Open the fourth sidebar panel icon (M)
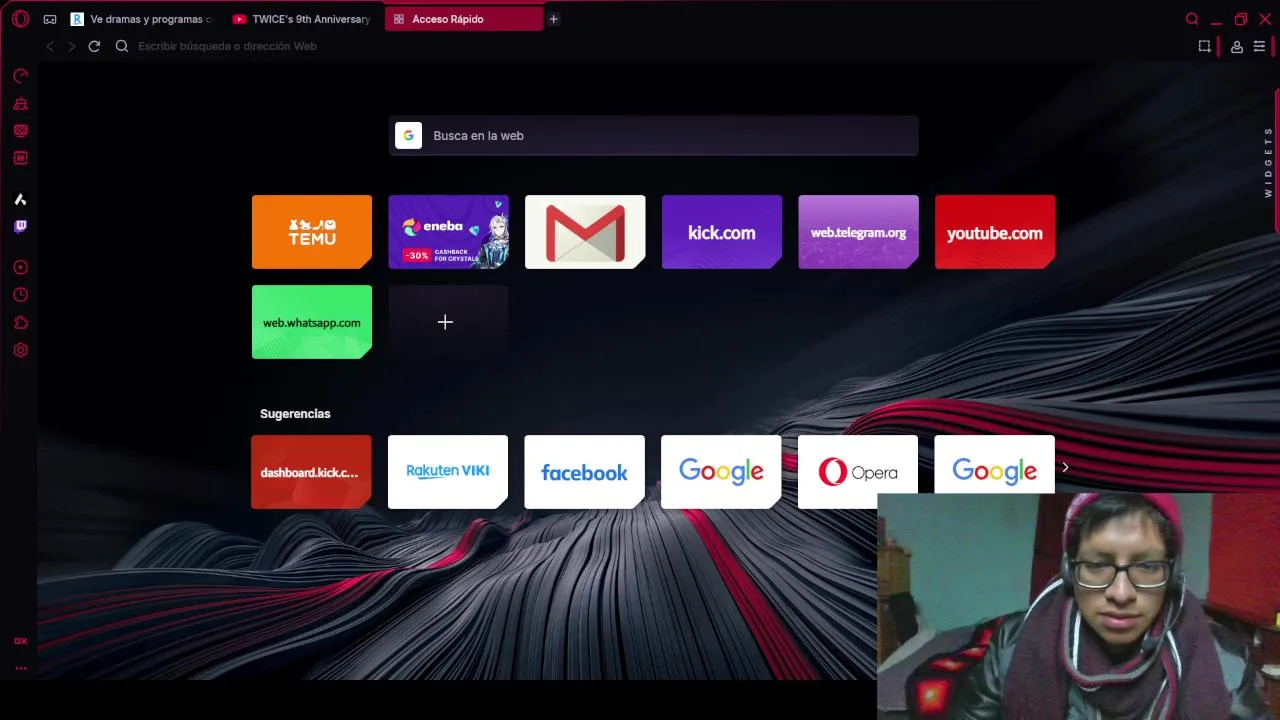This screenshot has width=1280, height=720. tap(20, 158)
